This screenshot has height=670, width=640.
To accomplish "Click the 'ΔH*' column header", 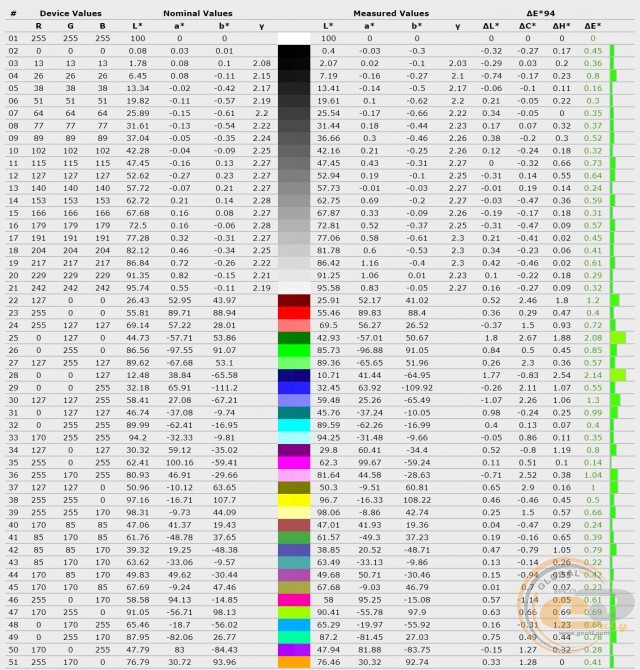I will tap(561, 26).
